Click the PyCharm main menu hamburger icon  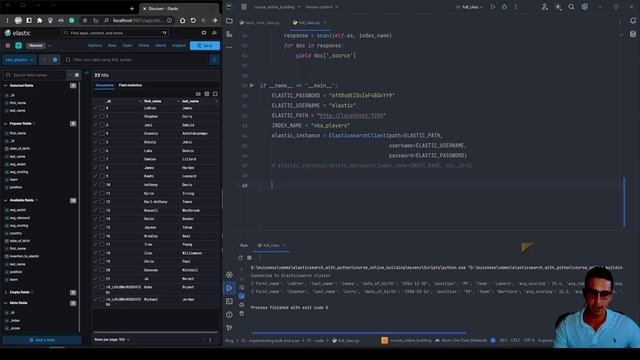pyautogui.click(x=244, y=7)
